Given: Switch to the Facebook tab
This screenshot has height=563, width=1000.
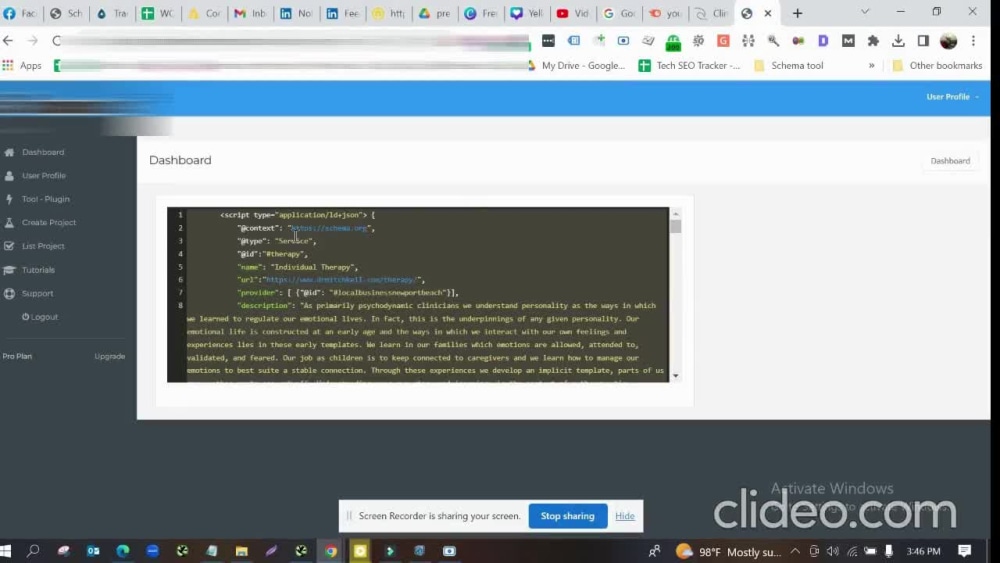Looking at the screenshot, I should pyautogui.click(x=19, y=13).
